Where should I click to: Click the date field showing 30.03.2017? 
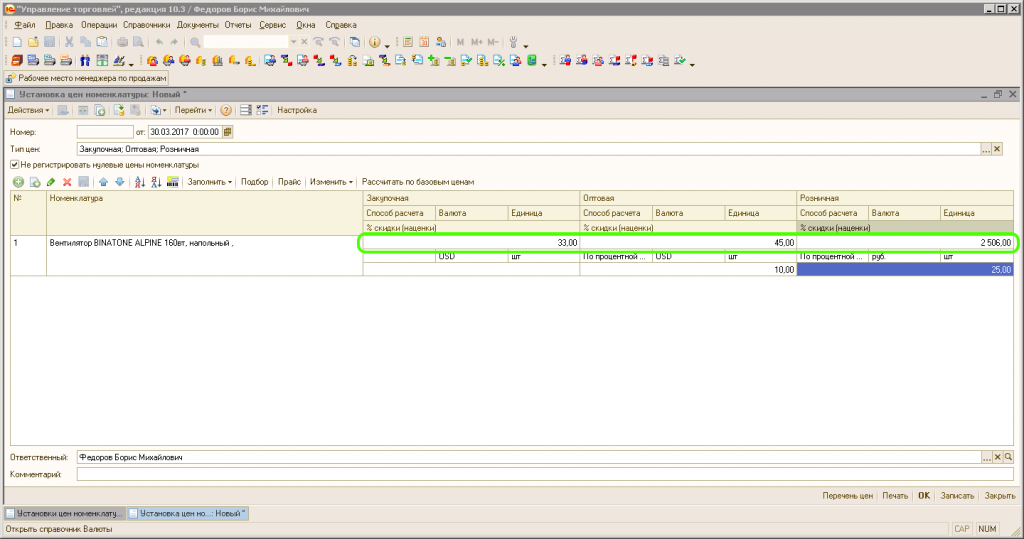pyautogui.click(x=185, y=132)
